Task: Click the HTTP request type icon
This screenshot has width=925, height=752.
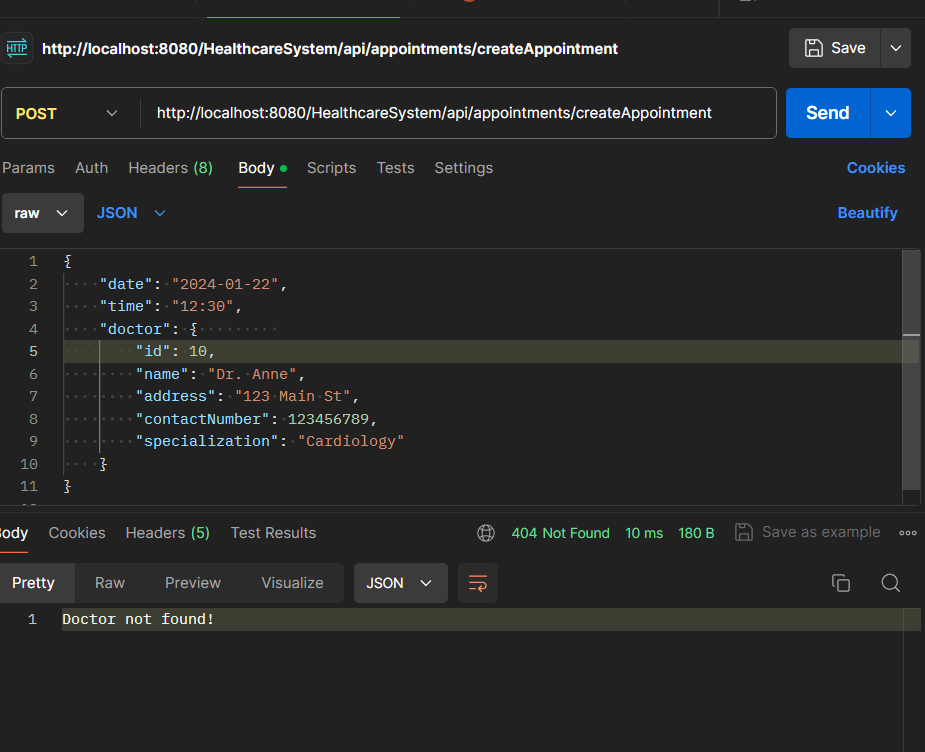Action: pyautogui.click(x=17, y=48)
